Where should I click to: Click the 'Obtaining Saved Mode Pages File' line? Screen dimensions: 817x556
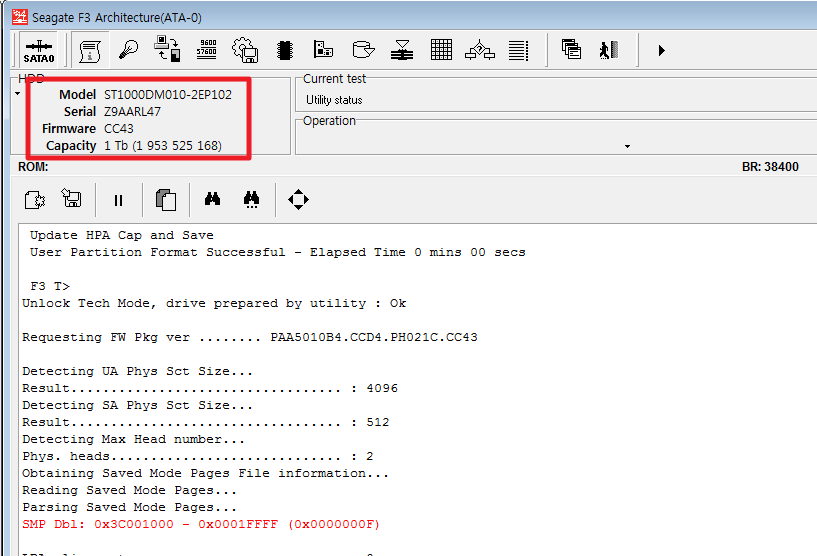pyautogui.click(x=206, y=473)
